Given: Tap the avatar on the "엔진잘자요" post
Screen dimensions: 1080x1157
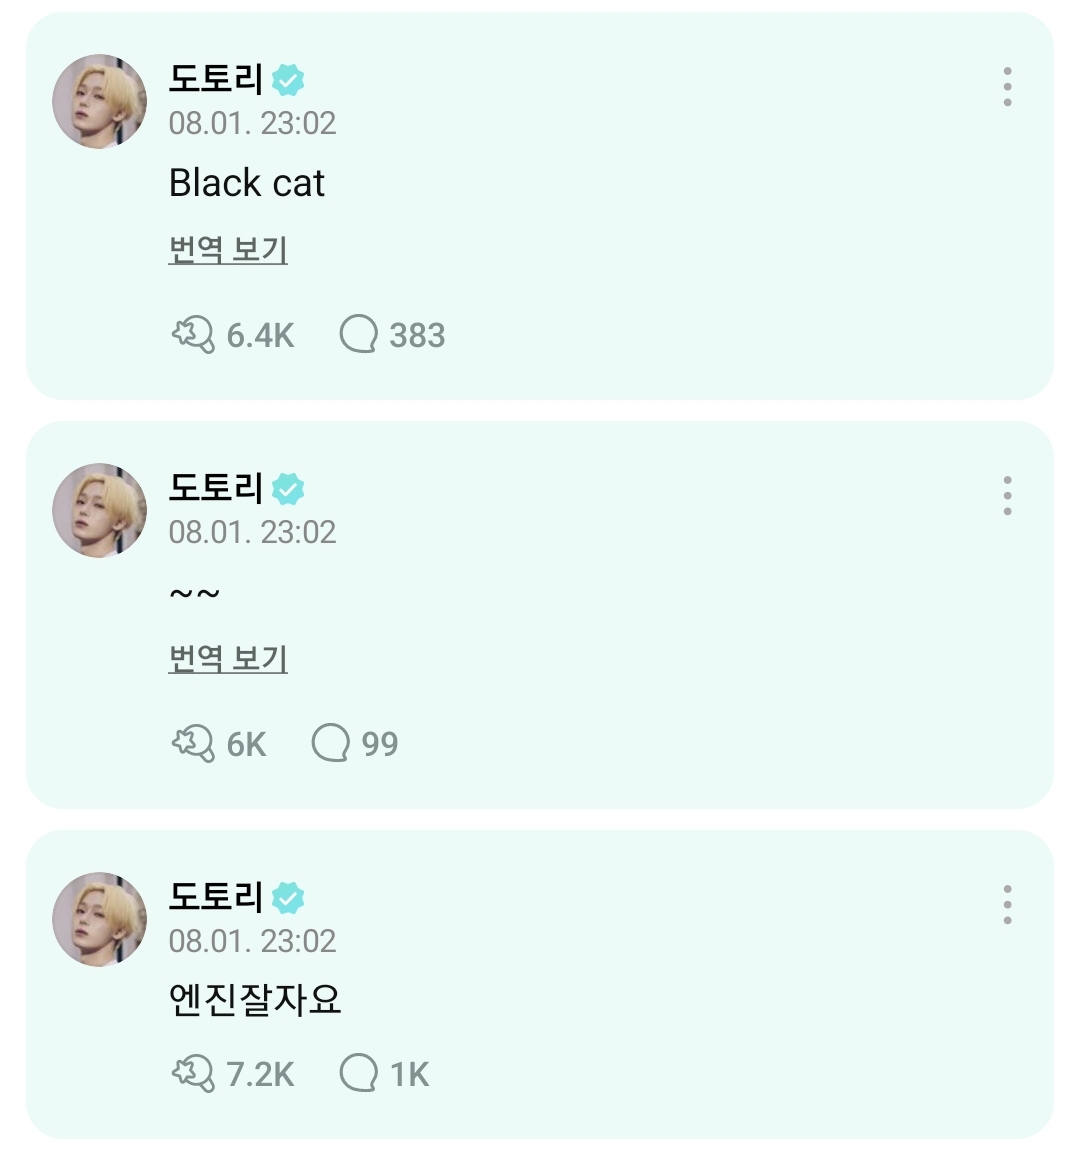Looking at the screenshot, I should tap(100, 919).
